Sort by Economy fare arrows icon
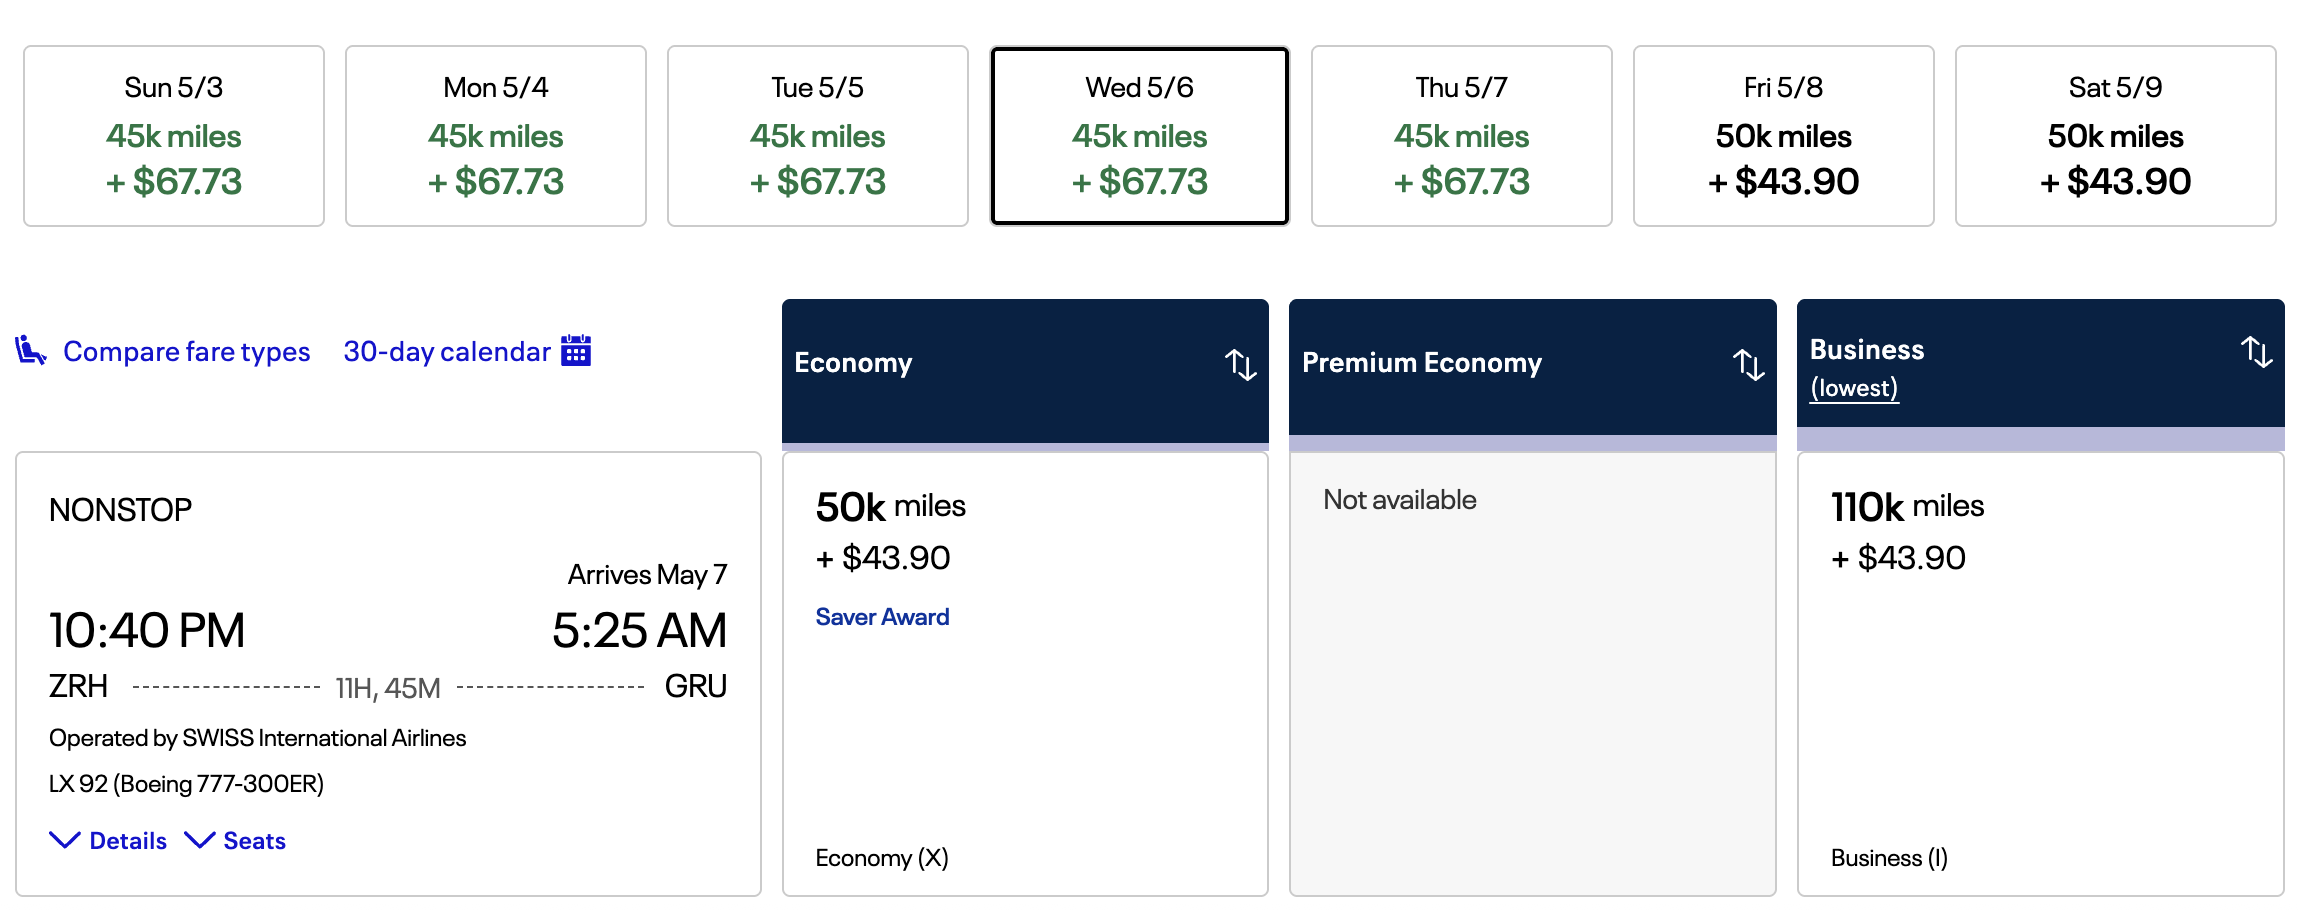This screenshot has height=910, width=2298. (x=1240, y=364)
